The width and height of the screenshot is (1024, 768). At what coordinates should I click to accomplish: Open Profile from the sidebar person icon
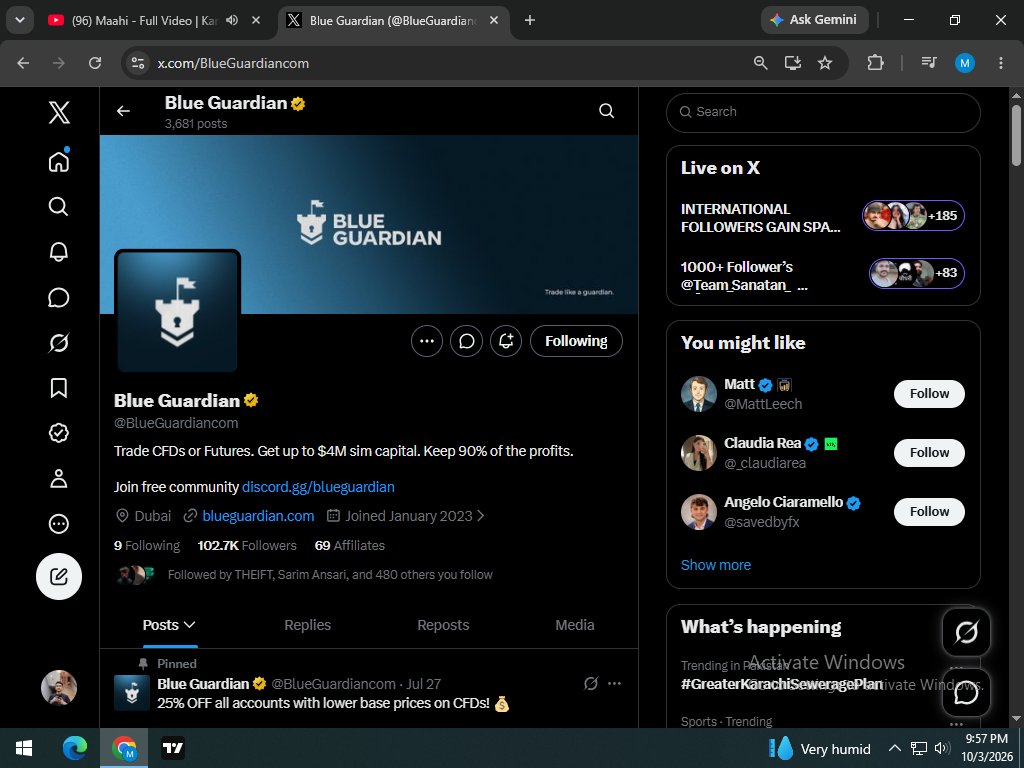click(x=59, y=478)
